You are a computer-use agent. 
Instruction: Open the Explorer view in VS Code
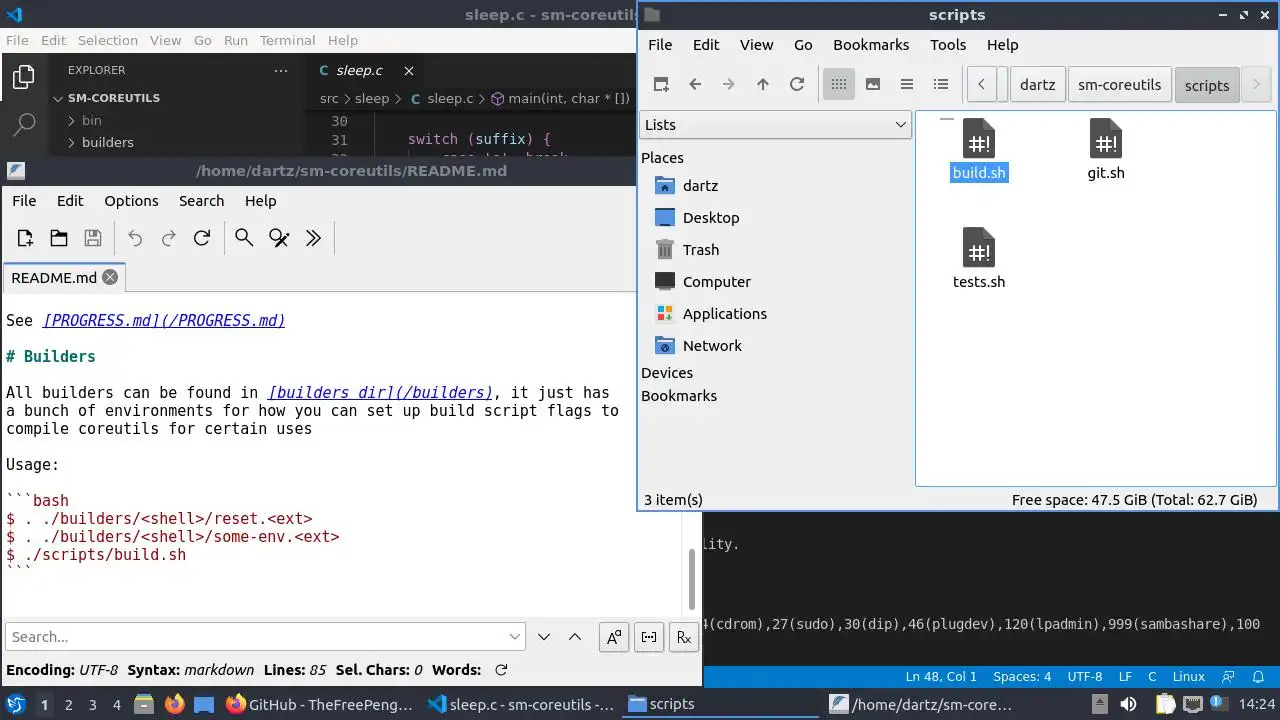tap(23, 77)
